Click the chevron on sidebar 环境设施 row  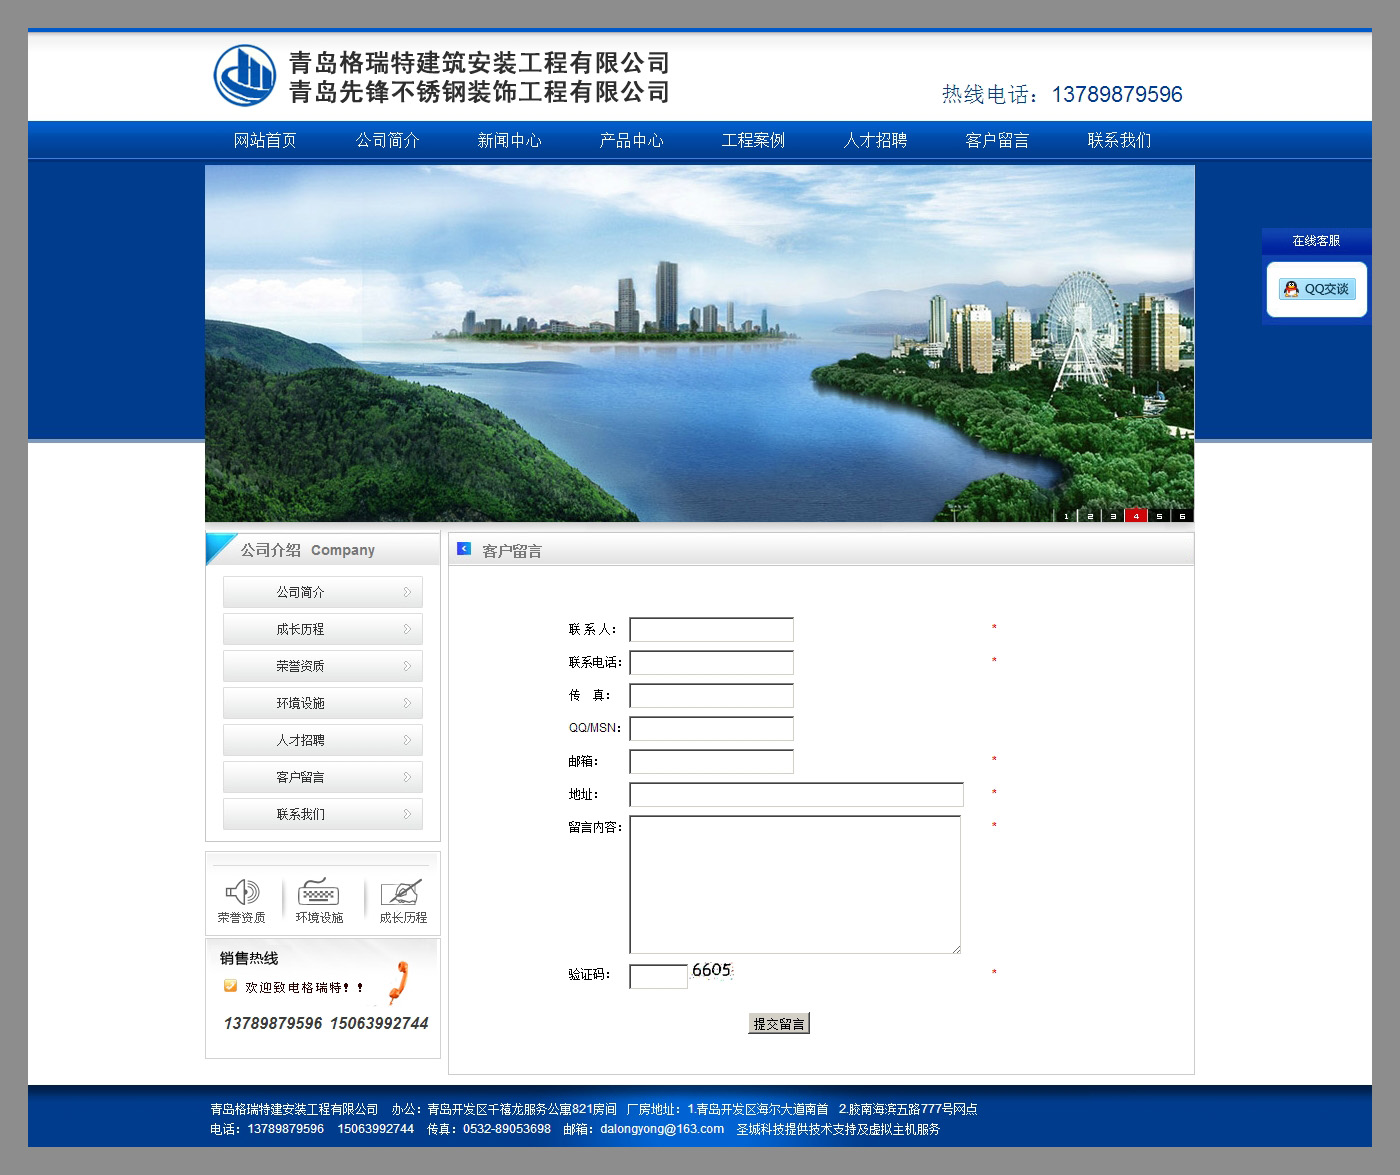407,703
